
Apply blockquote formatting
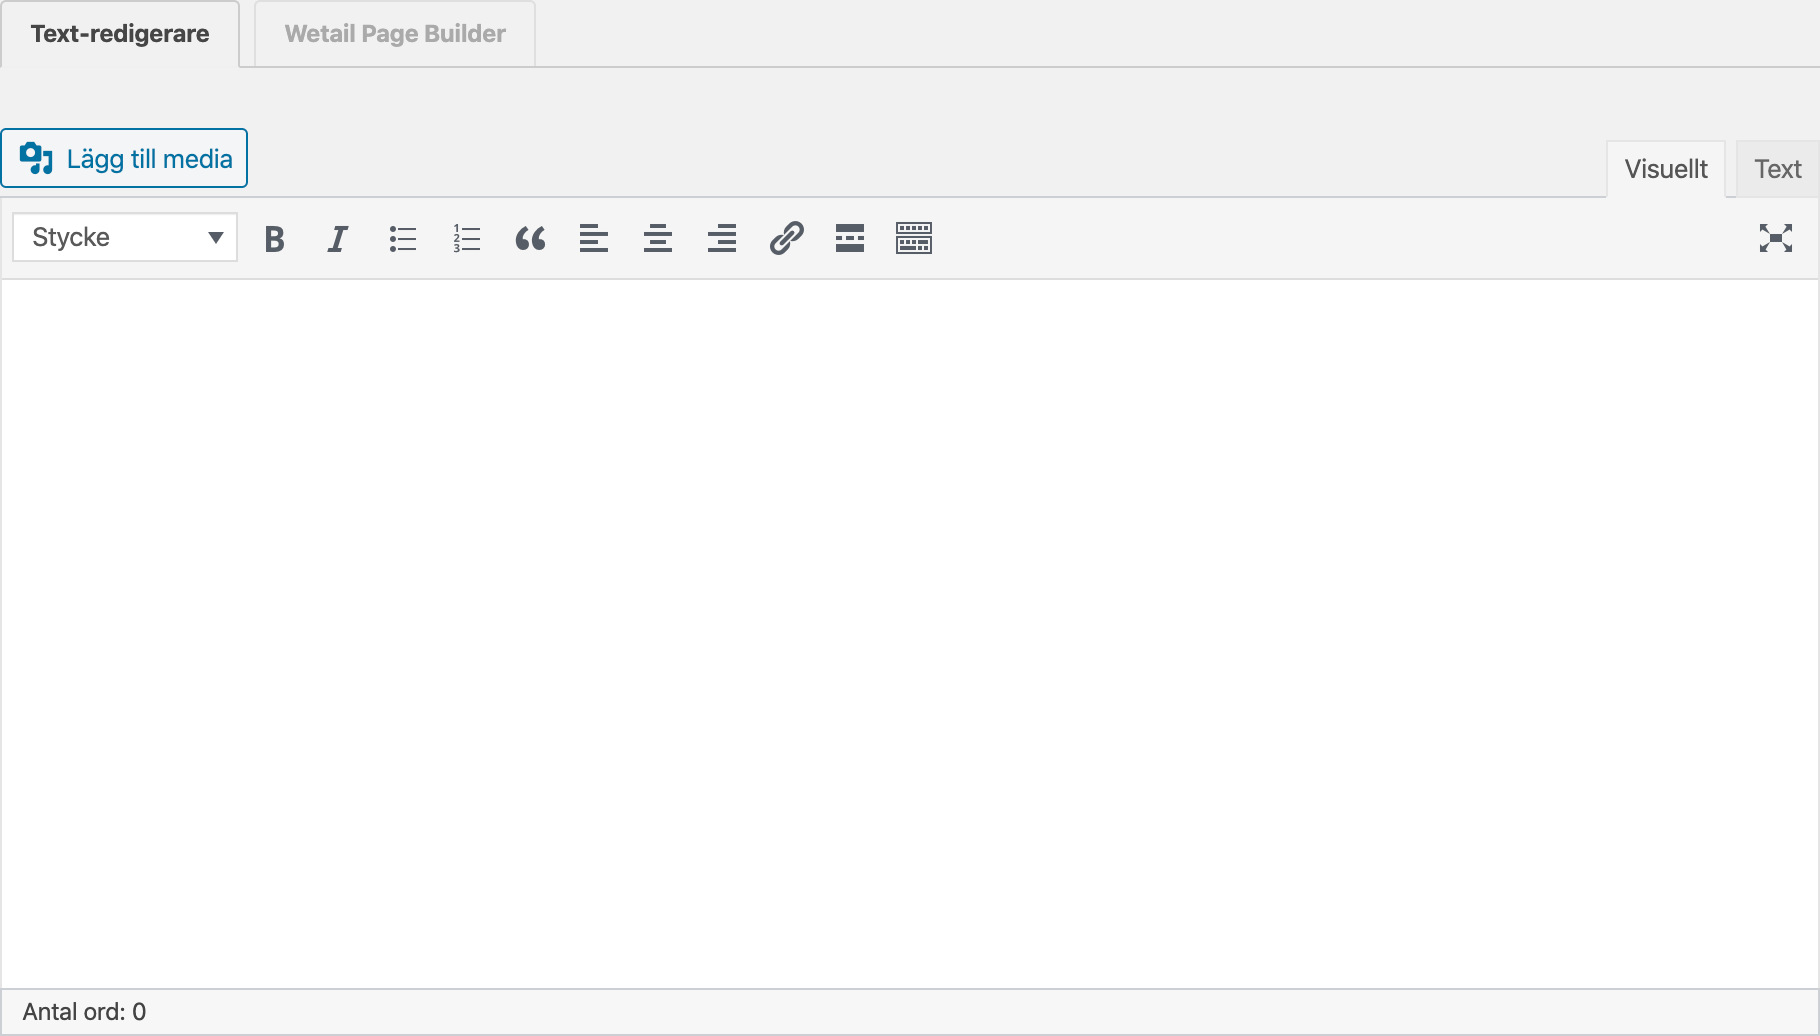point(530,239)
